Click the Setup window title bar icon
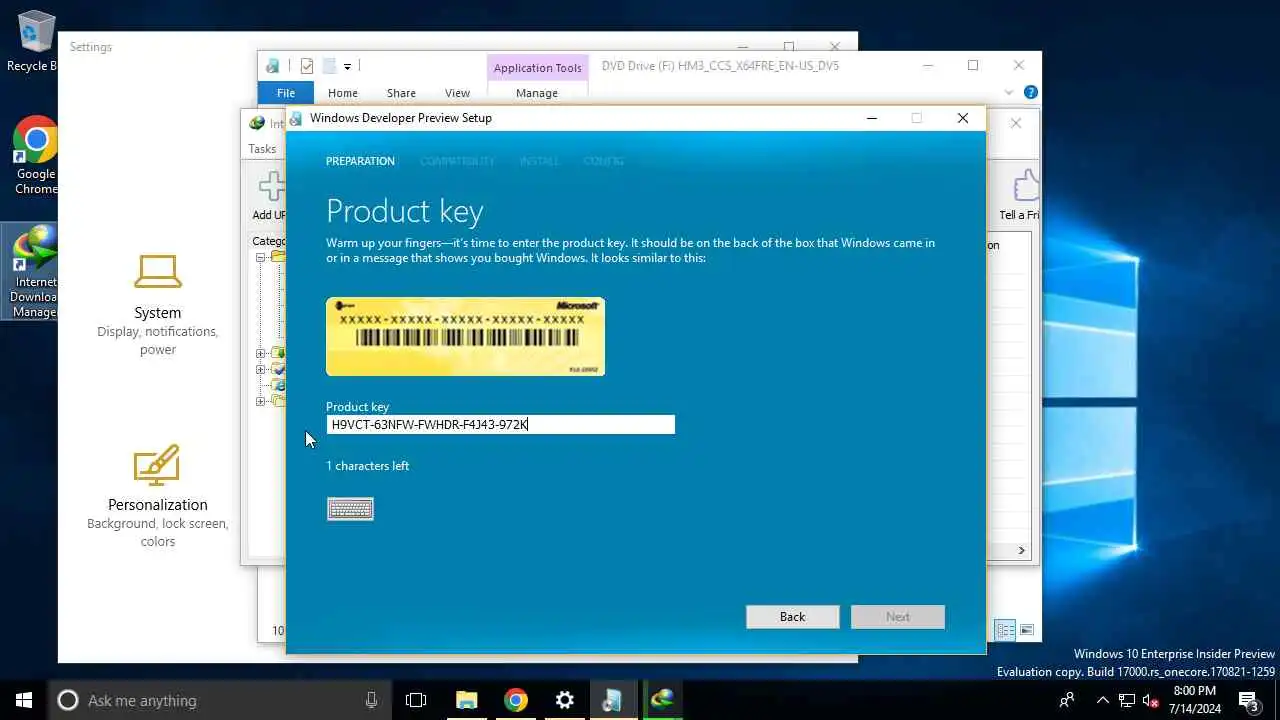Image resolution: width=1280 pixels, height=720 pixels. coord(296,118)
